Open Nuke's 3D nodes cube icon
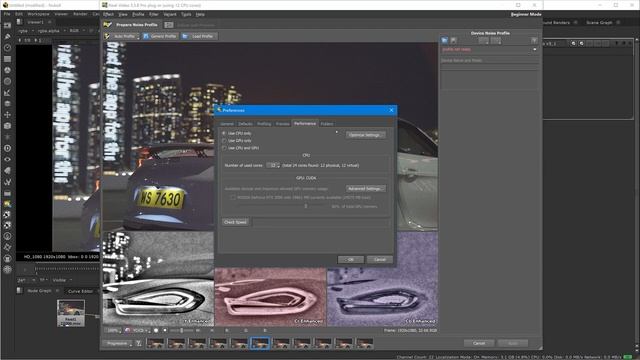640x360 pixels. (7, 126)
